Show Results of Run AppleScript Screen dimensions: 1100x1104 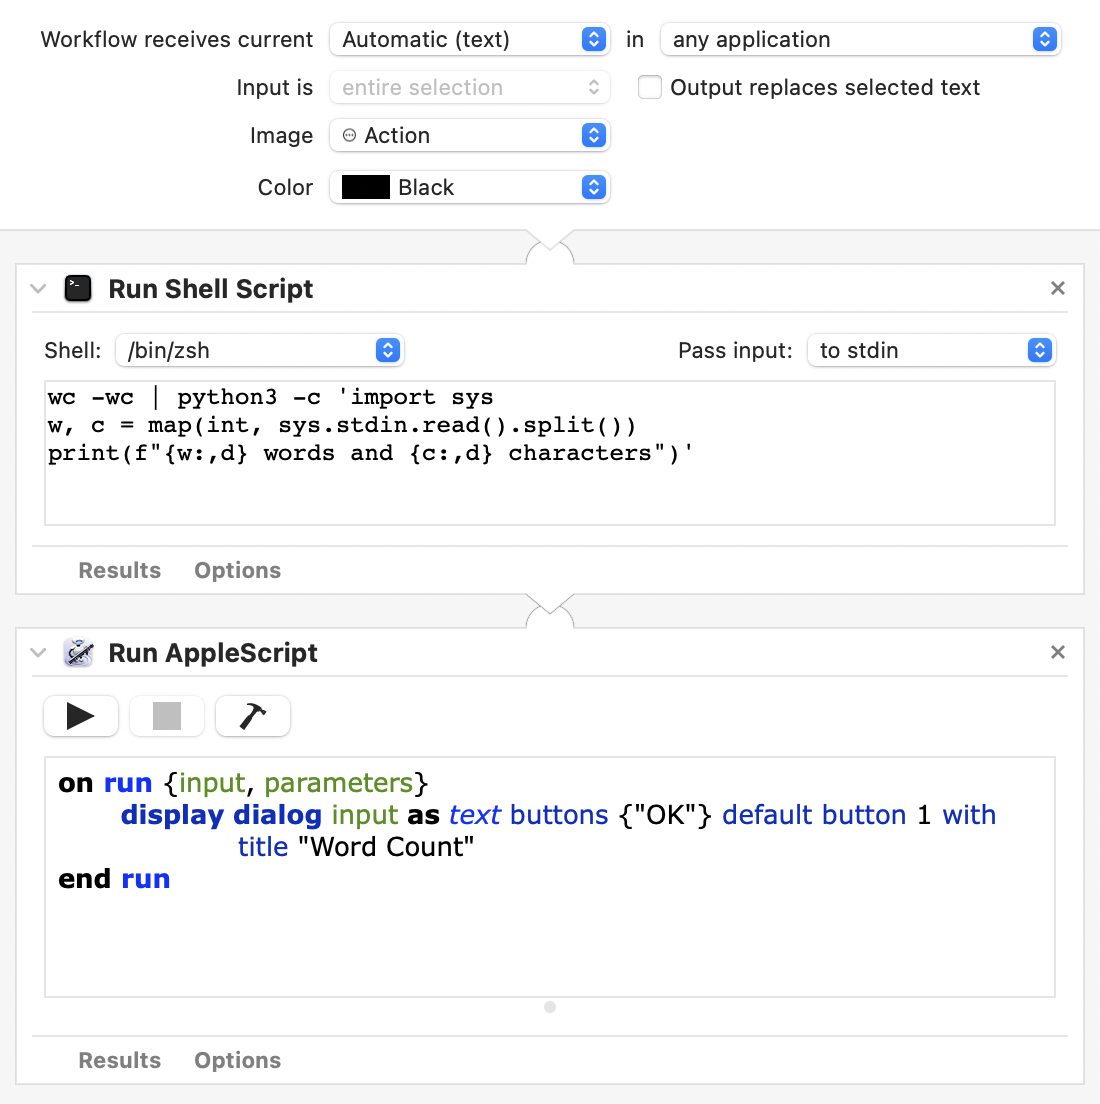[x=120, y=1060]
